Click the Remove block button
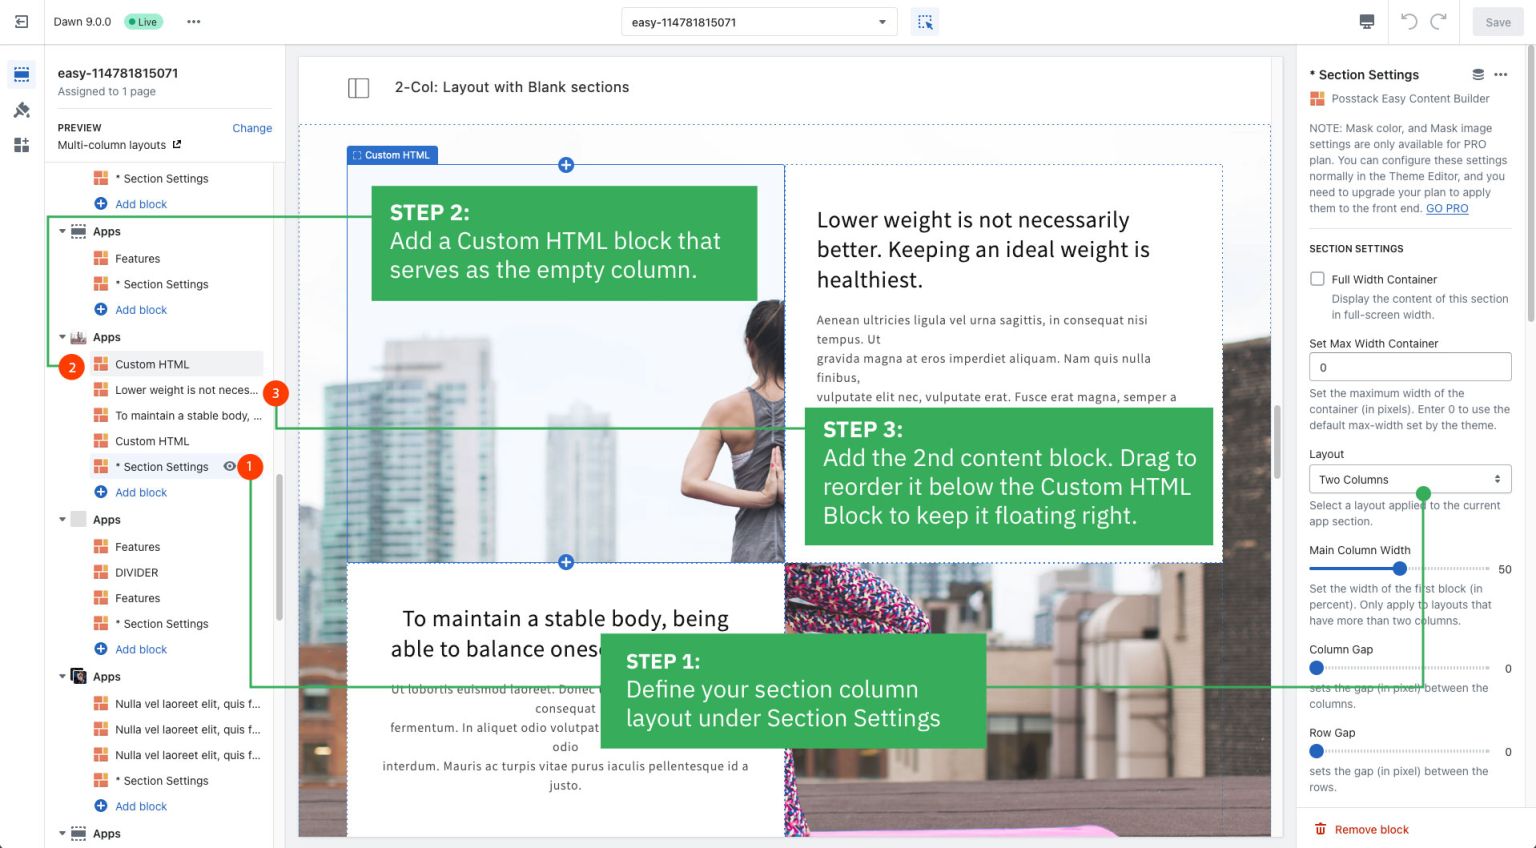This screenshot has width=1536, height=848. pos(1371,830)
